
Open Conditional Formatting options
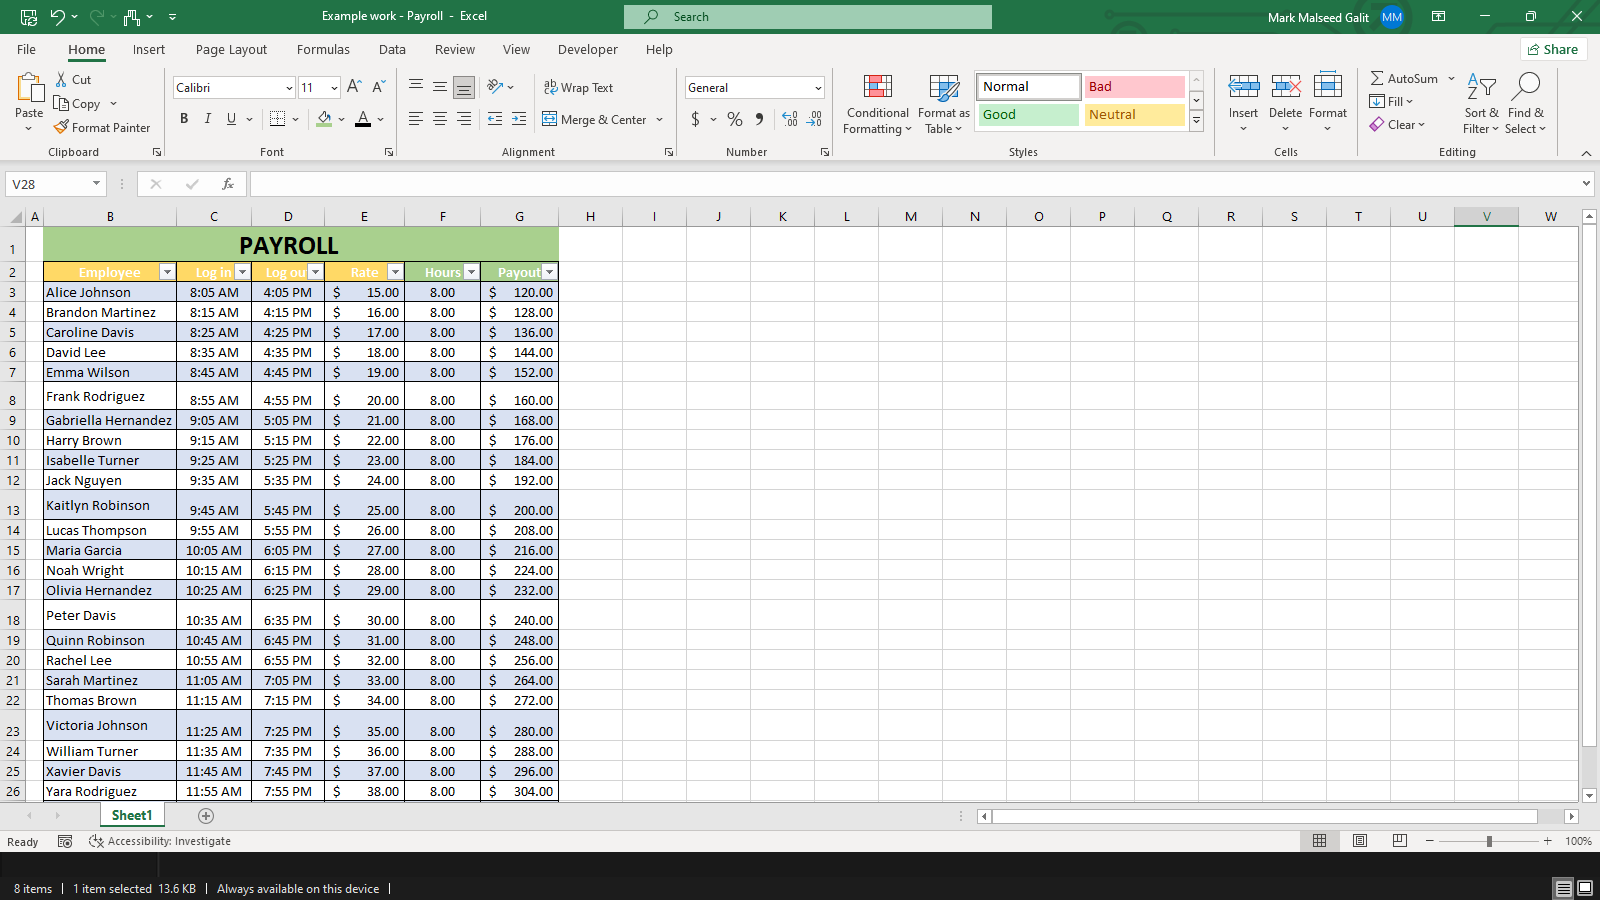878,104
